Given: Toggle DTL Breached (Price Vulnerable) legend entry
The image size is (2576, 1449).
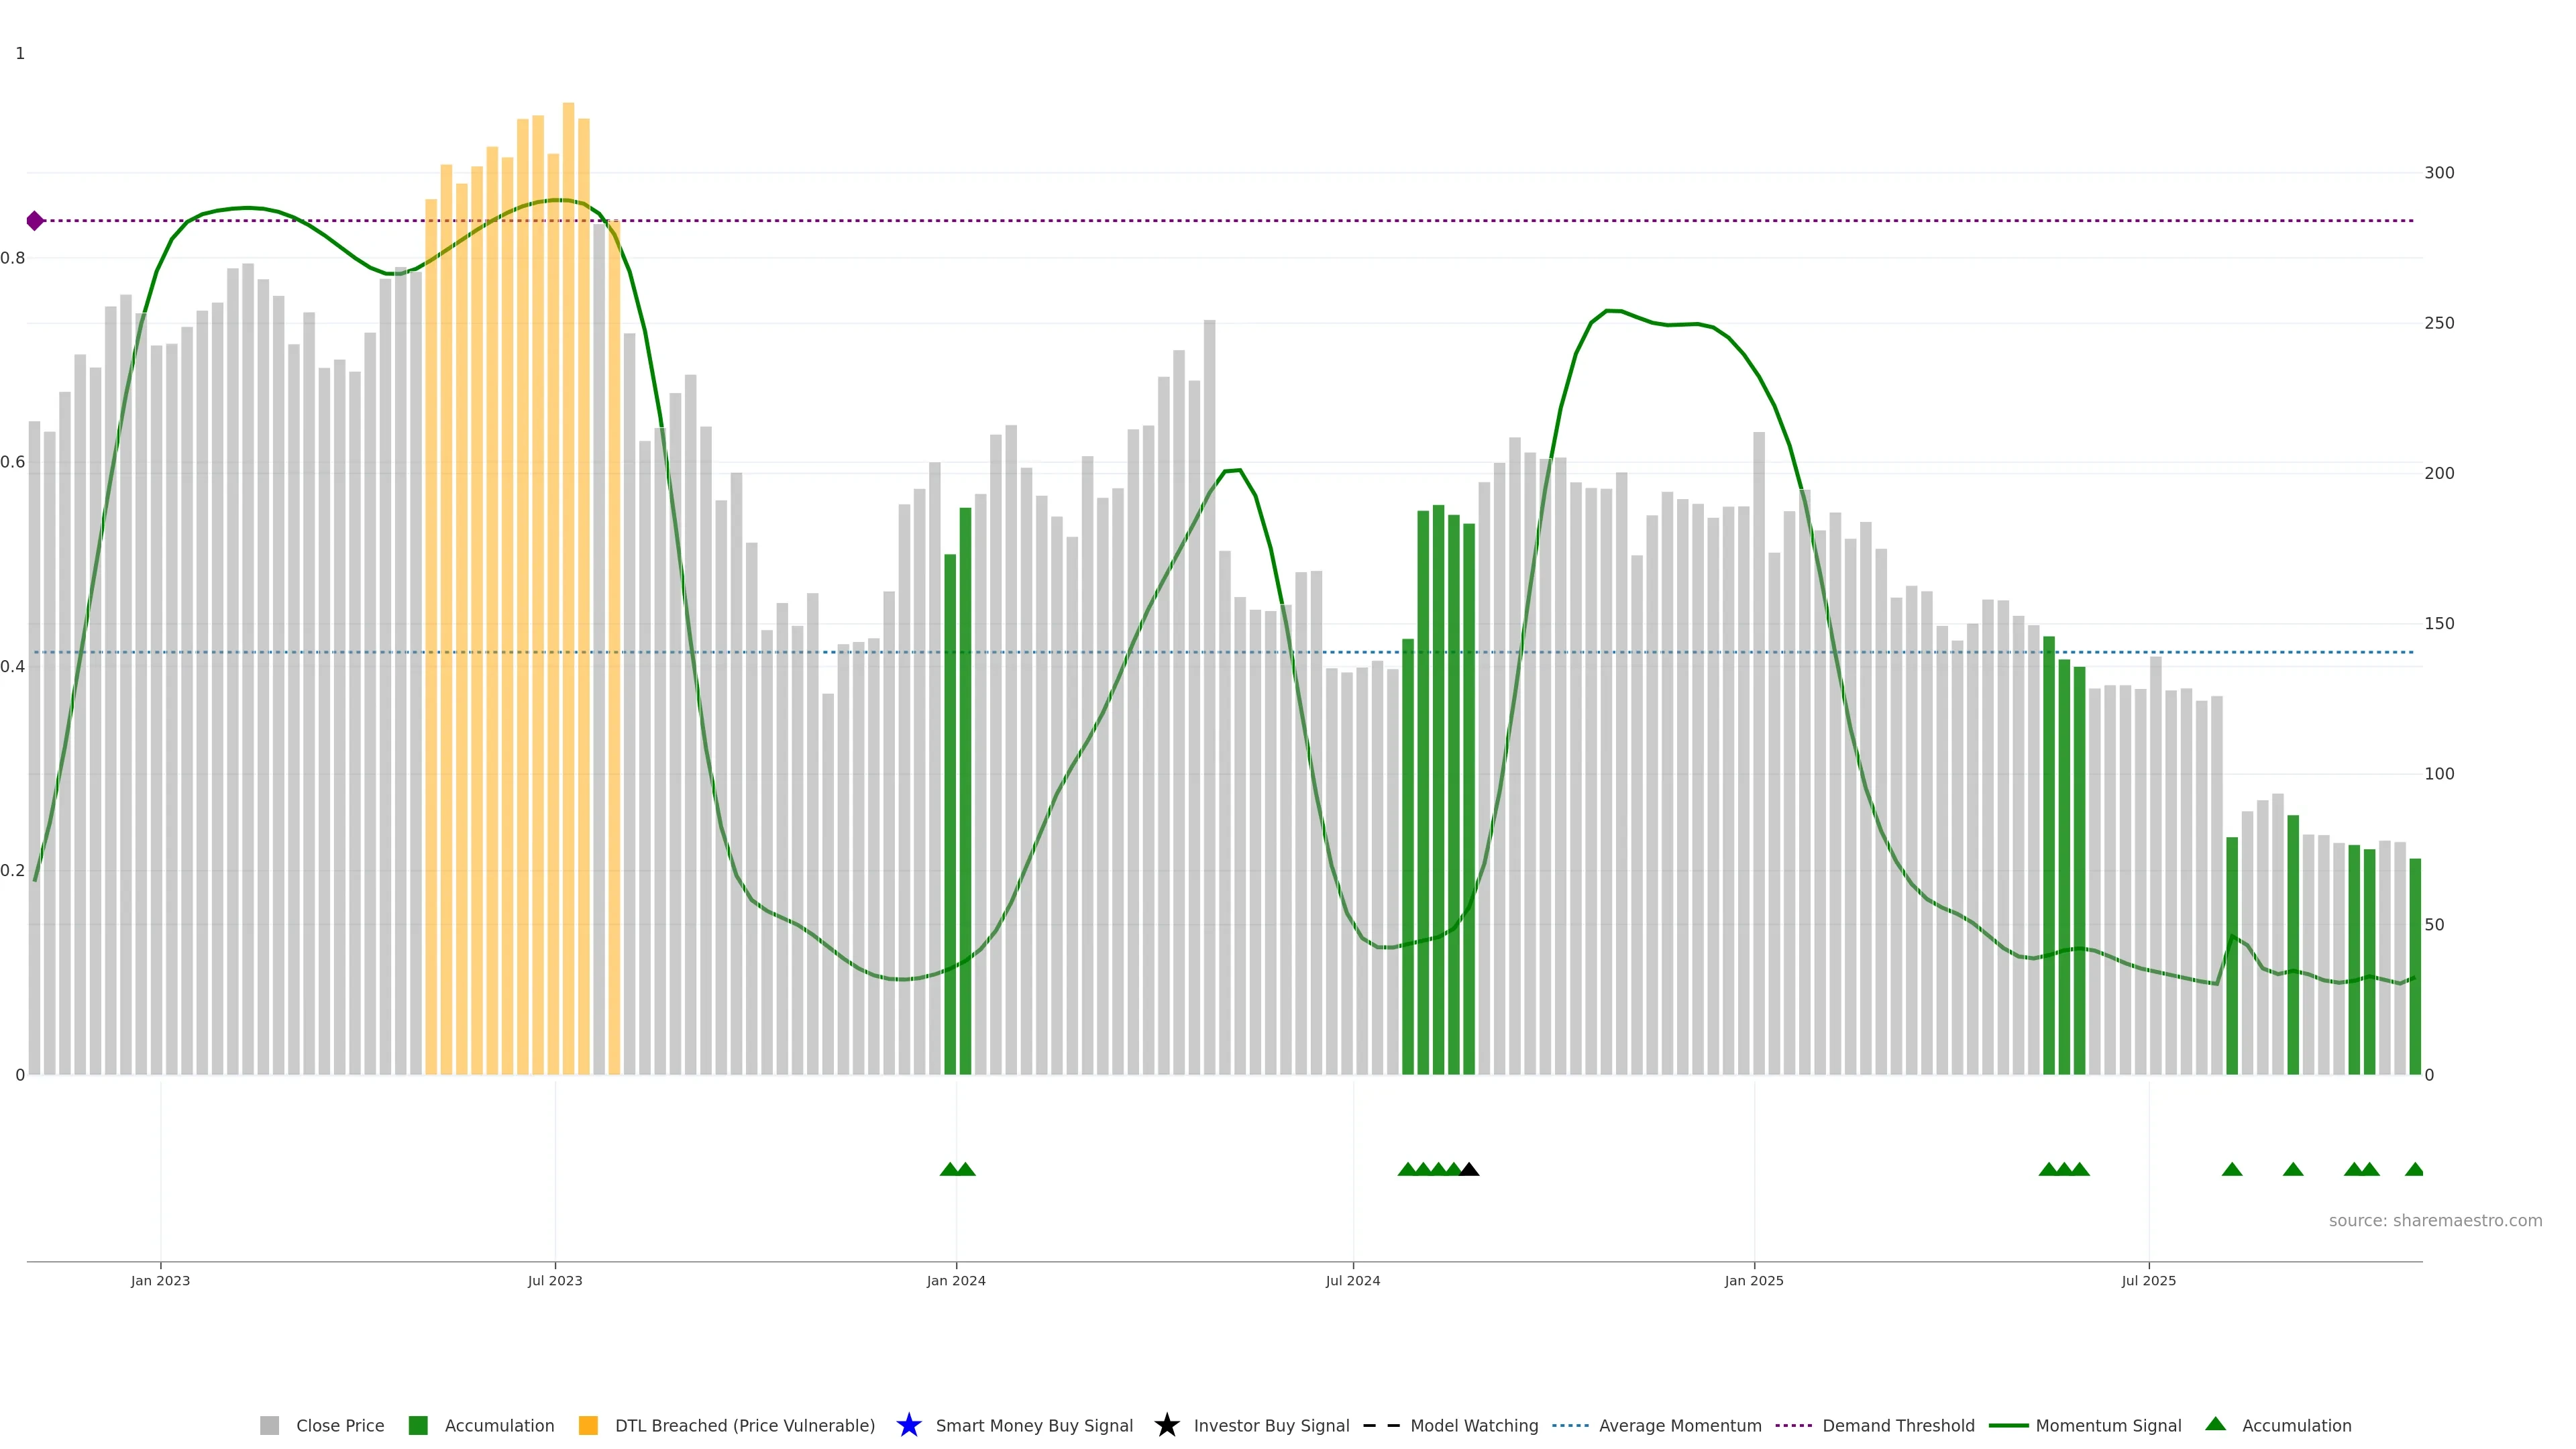Looking at the screenshot, I should click(744, 1425).
